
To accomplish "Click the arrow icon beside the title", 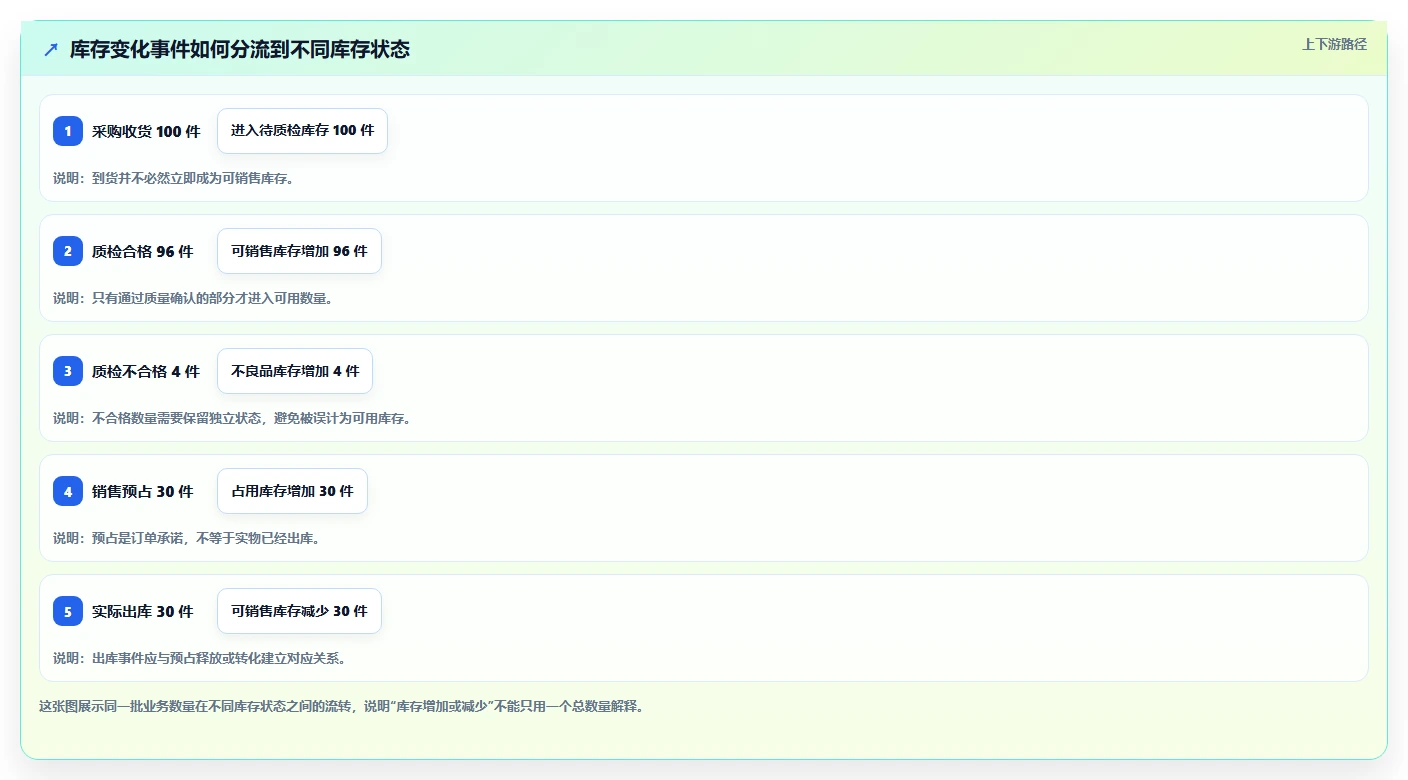I will coord(51,49).
